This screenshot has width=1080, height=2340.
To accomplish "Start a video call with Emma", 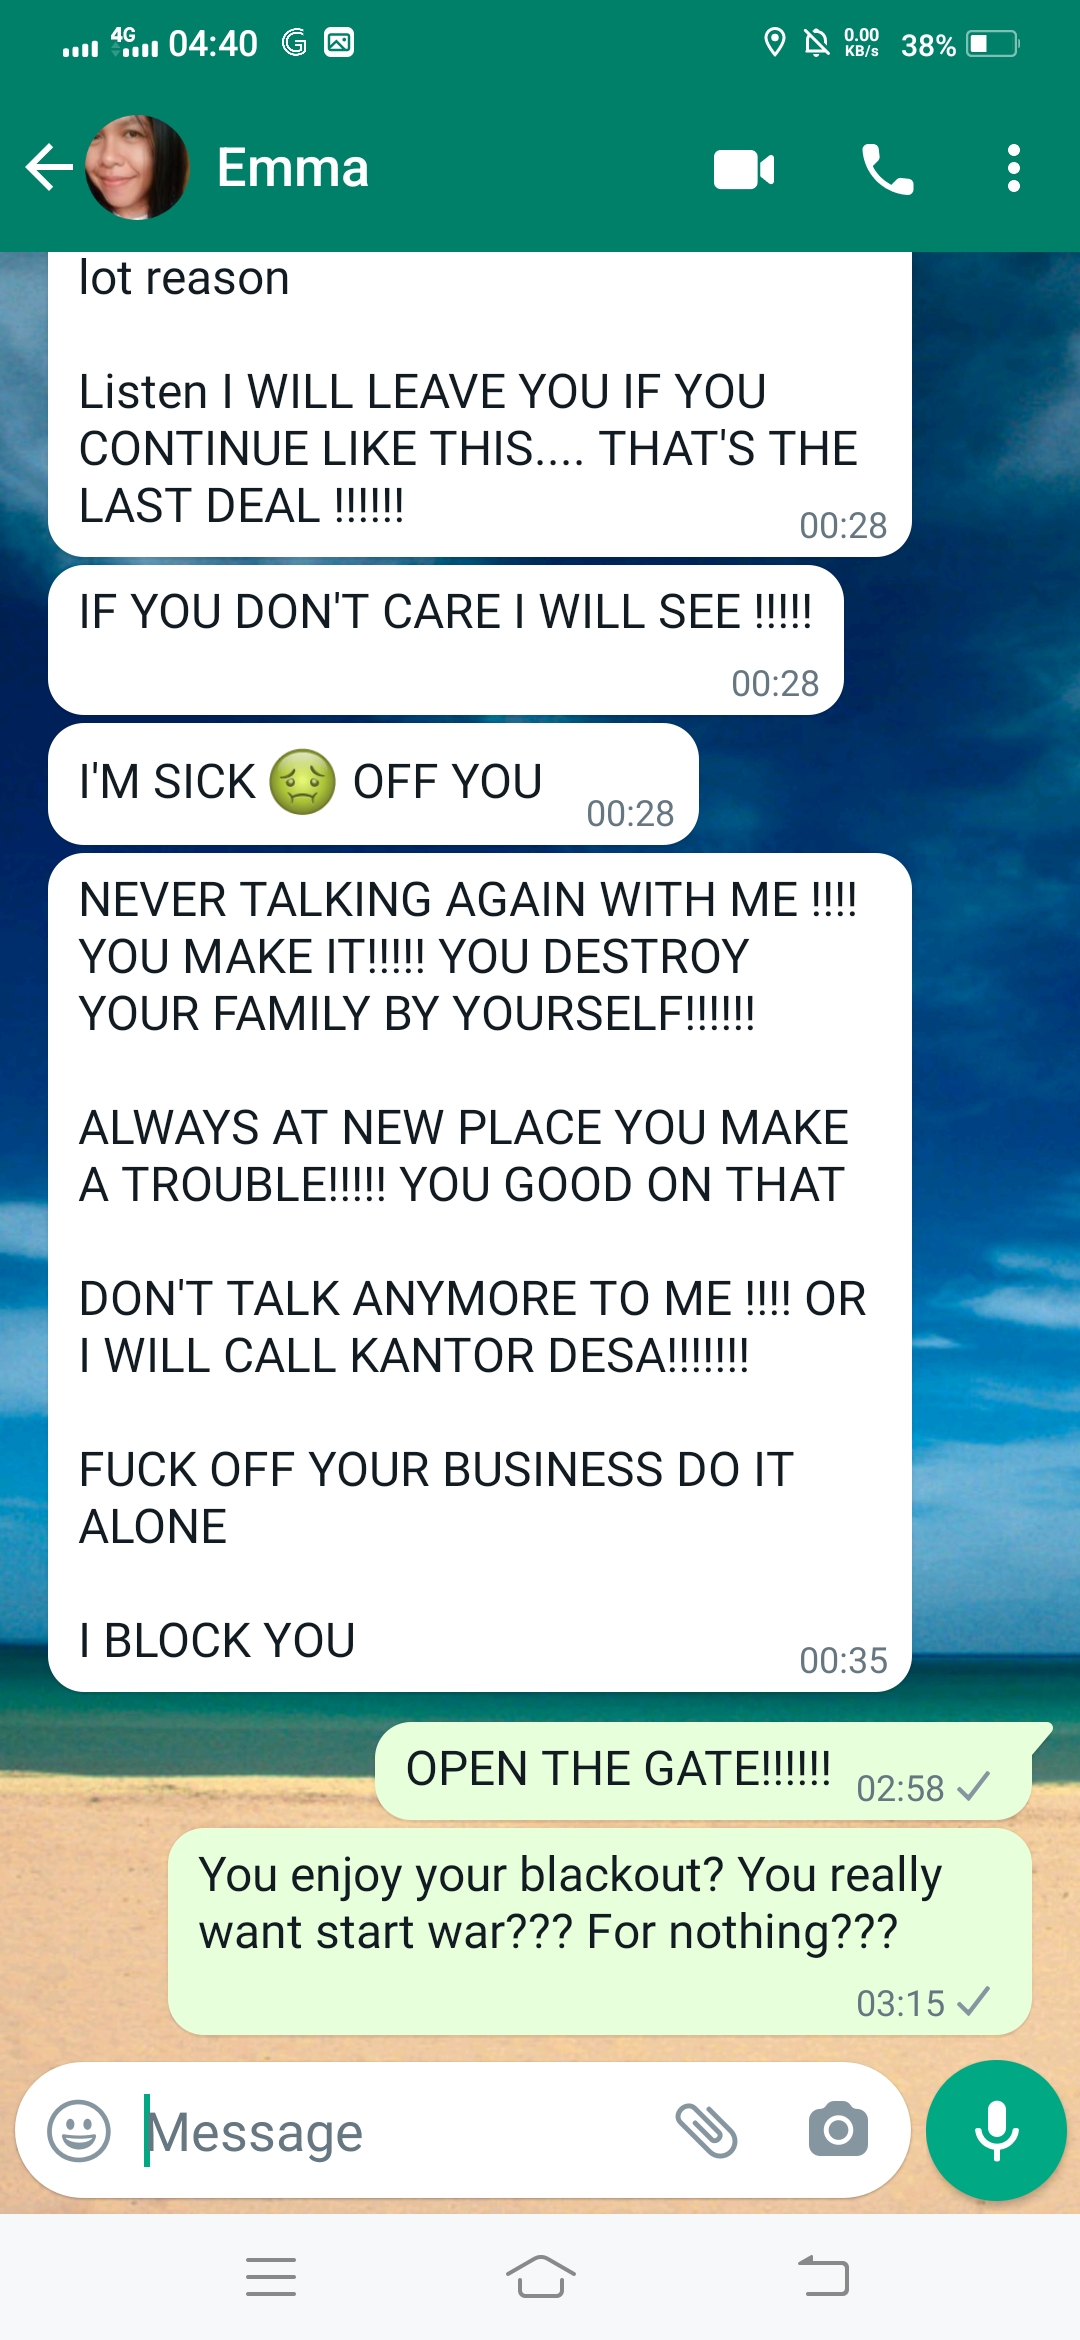I will 744,169.
